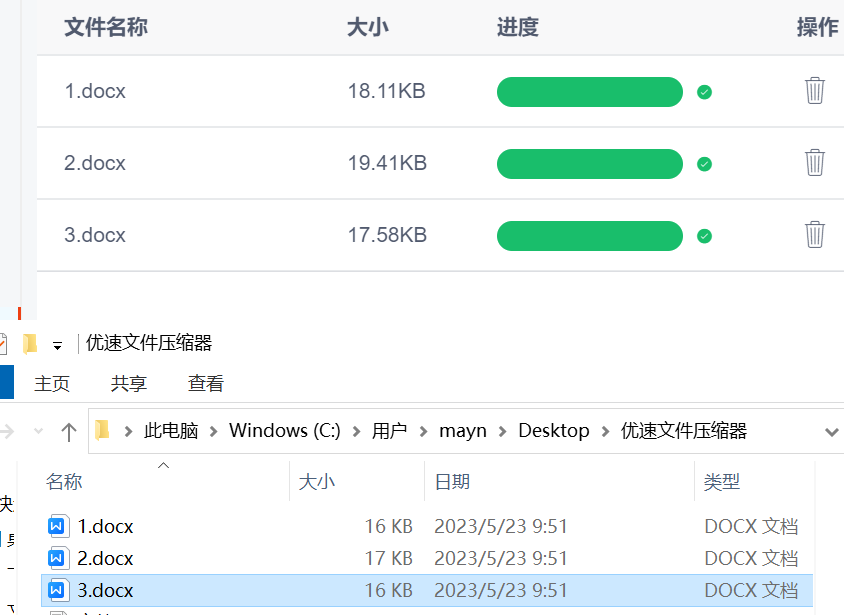844x615 pixels.
Task: Expand the chevron after Desktop in path
Action: pos(605,431)
